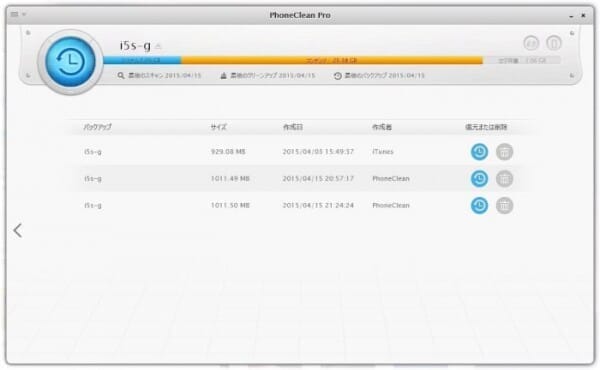The height and width of the screenshot is (370, 600).
Task: Restore the PhoneClean backup made at 20:57:17
Action: tap(479, 179)
